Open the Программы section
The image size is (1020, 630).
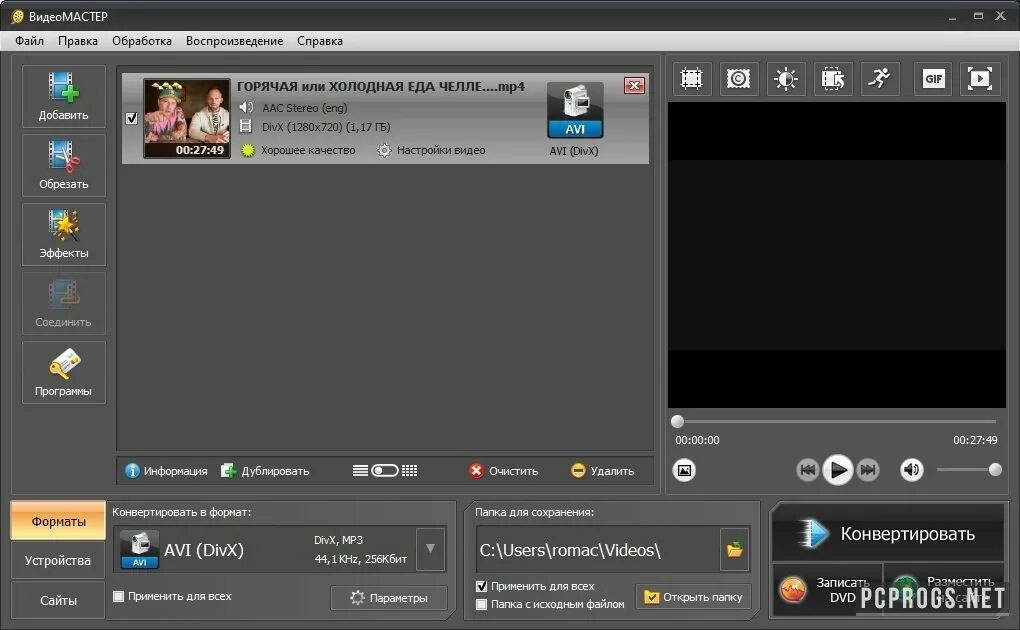(64, 372)
